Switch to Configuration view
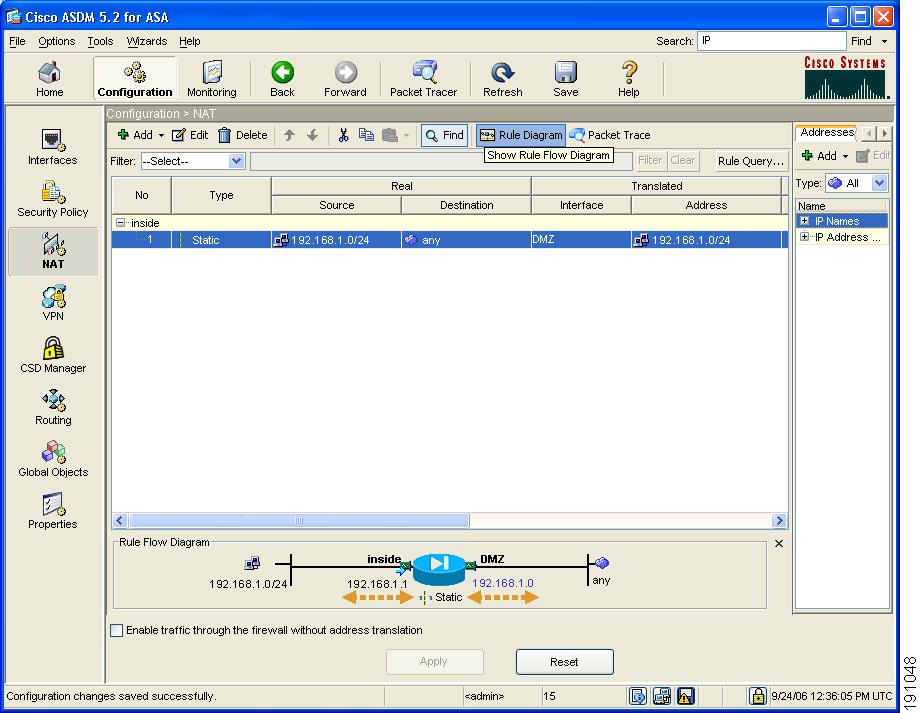 135,79
